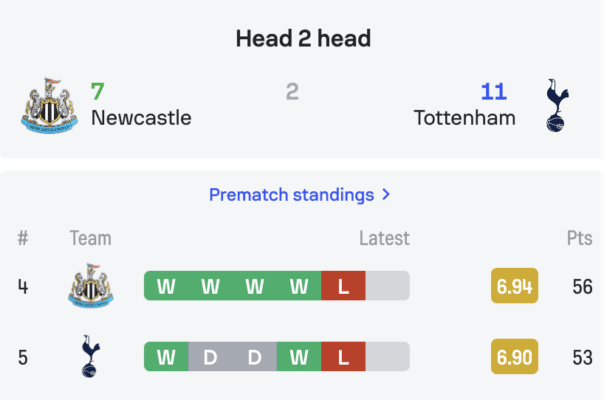Select the Tottenham wins count 11
Viewport: 604px width, 400px height.
pos(494,91)
